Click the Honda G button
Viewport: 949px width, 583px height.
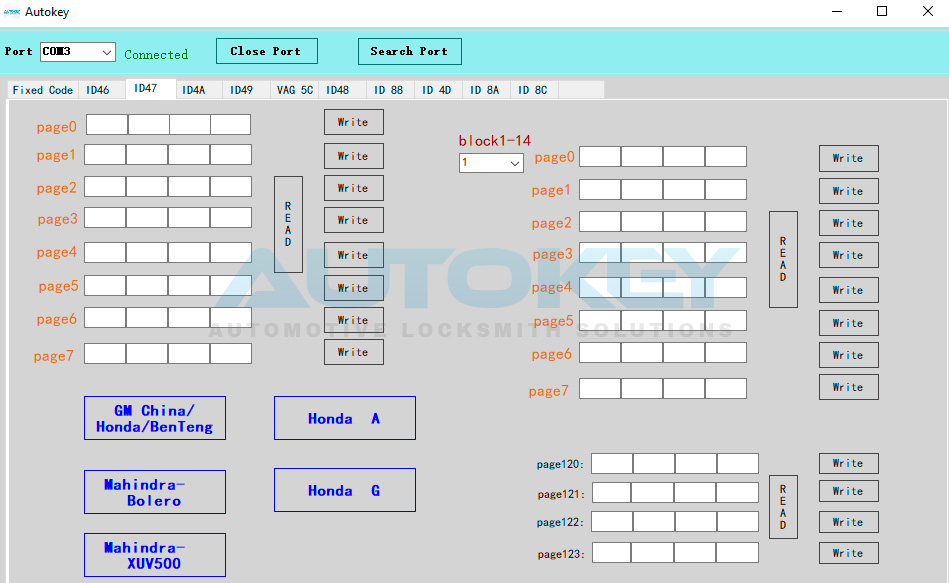point(345,490)
